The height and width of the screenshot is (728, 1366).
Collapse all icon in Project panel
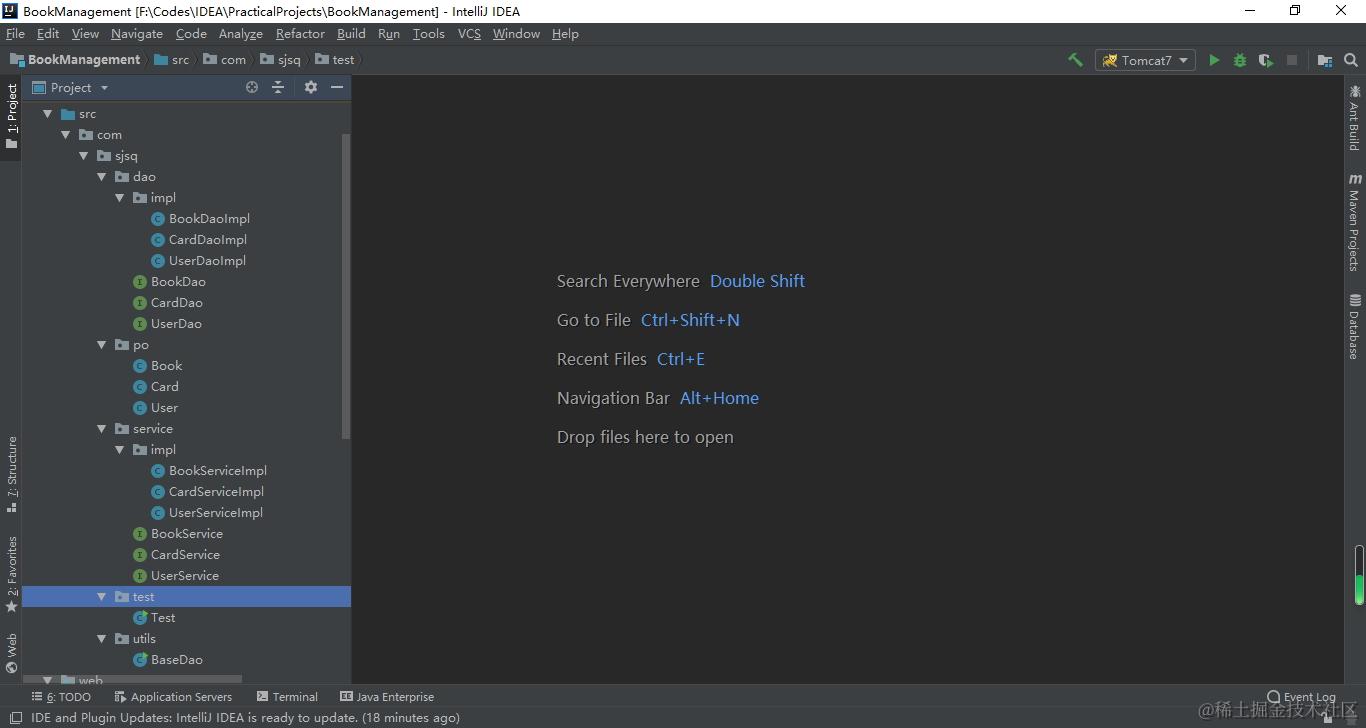point(278,88)
